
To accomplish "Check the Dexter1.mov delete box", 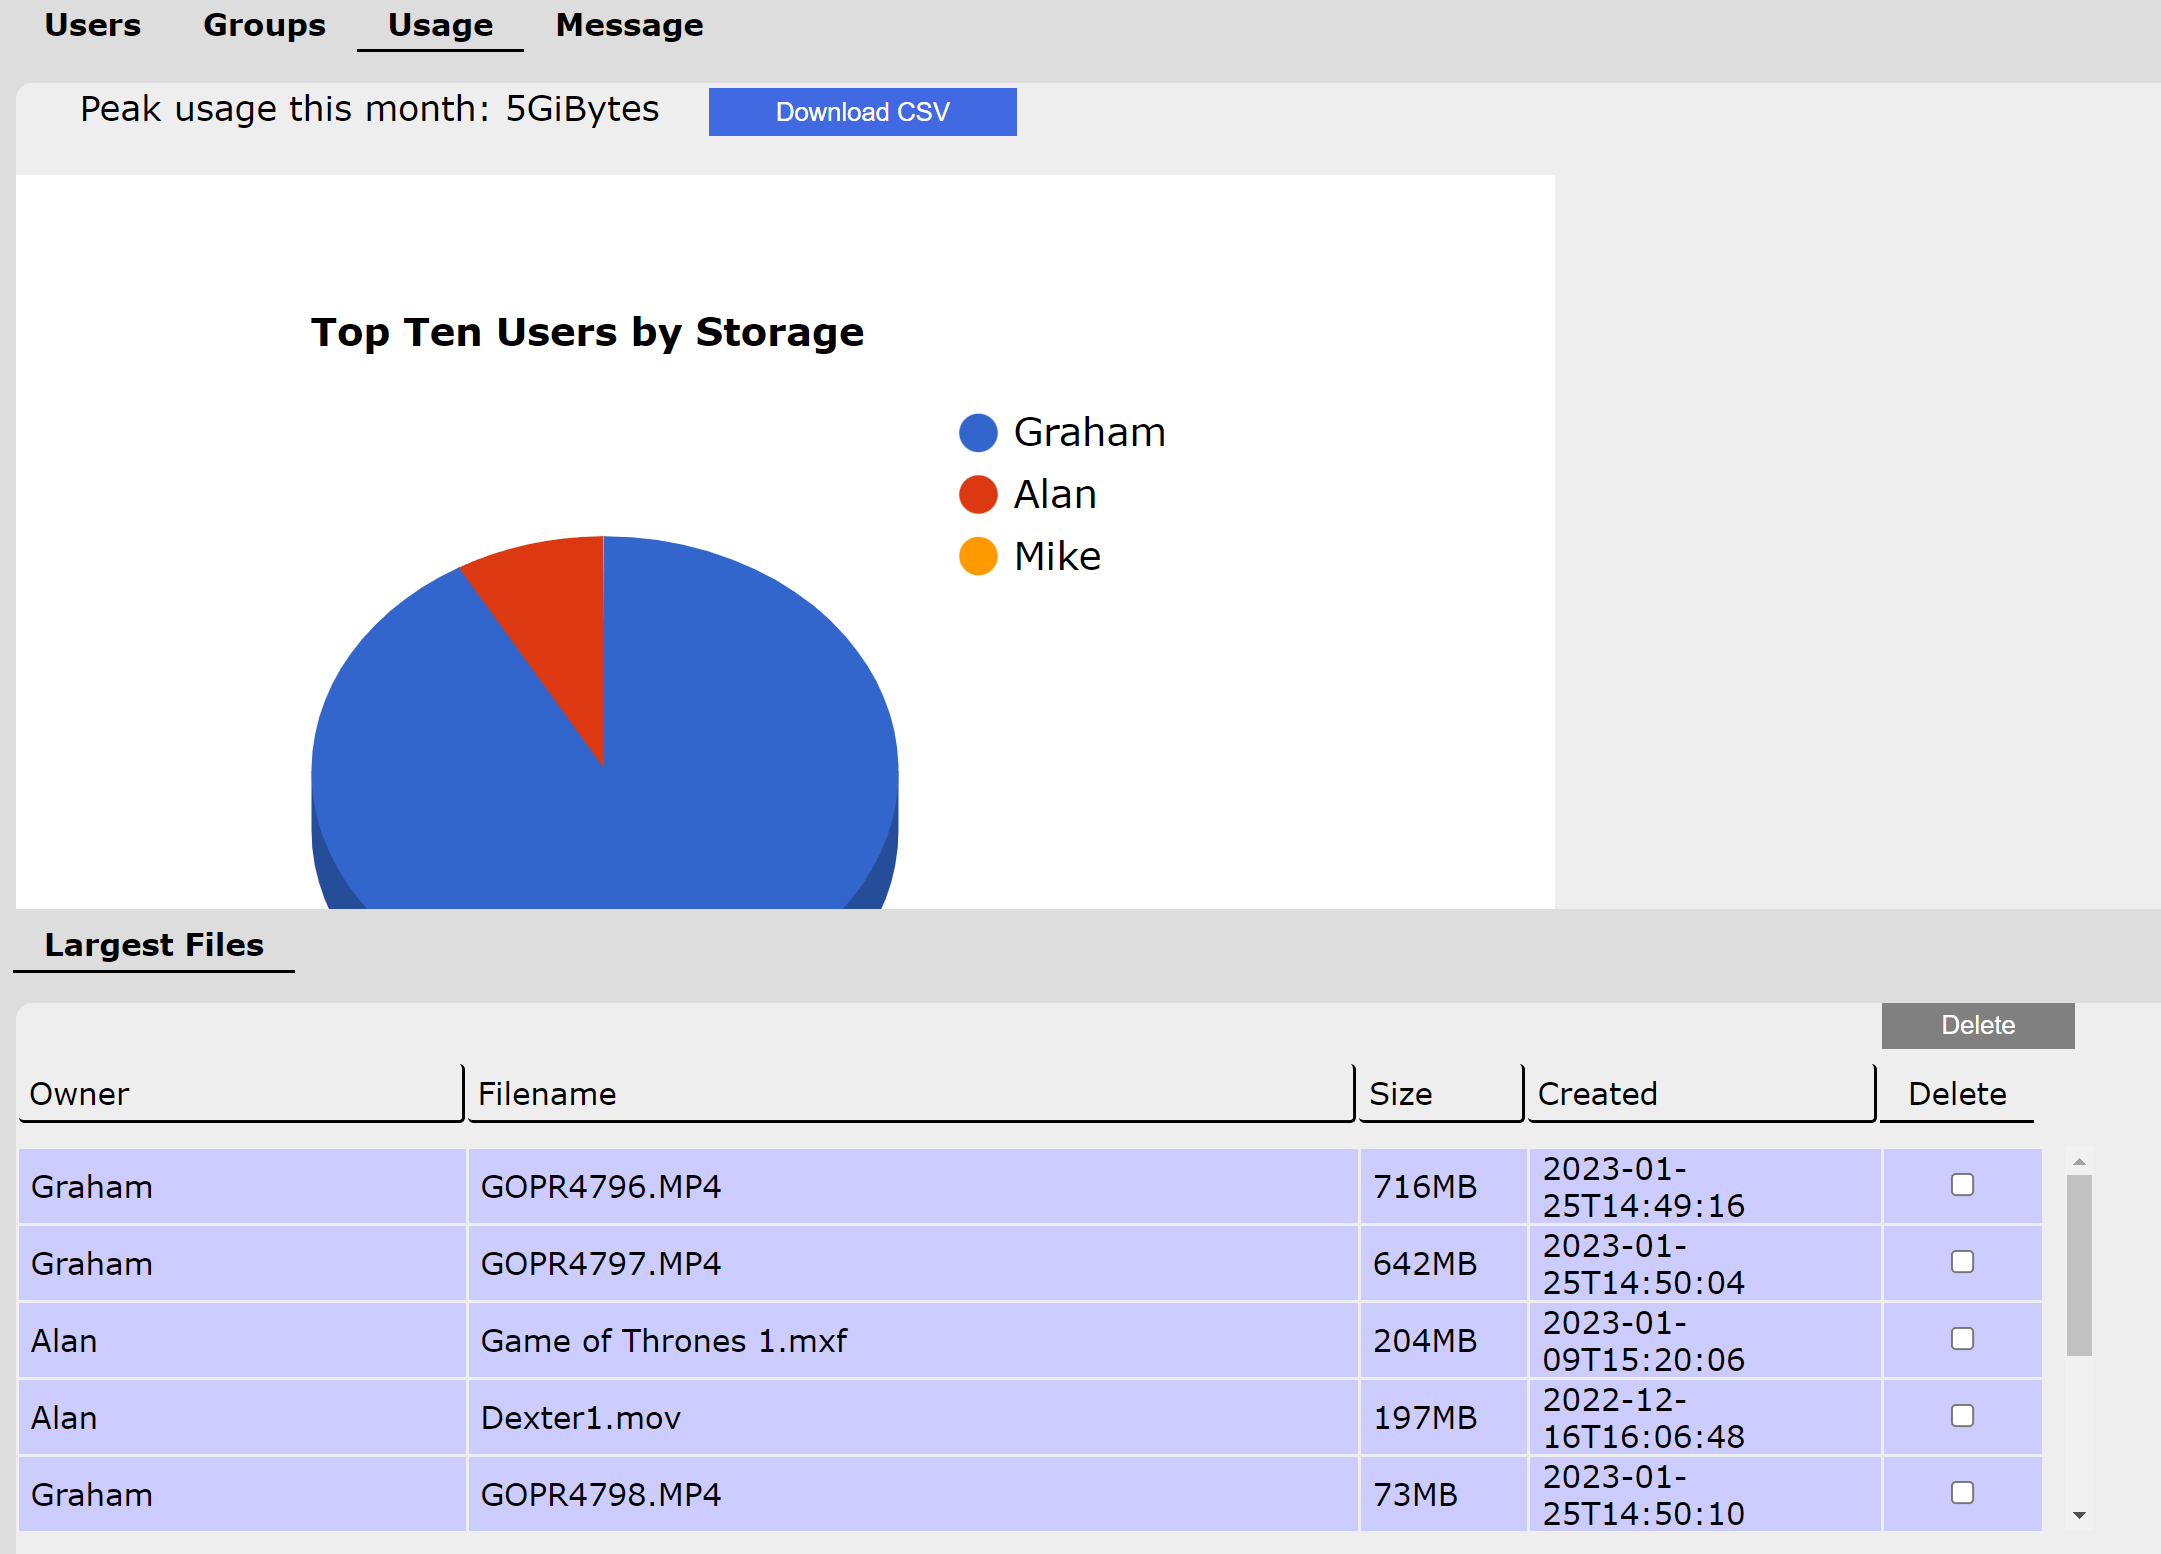I will click(1962, 1416).
